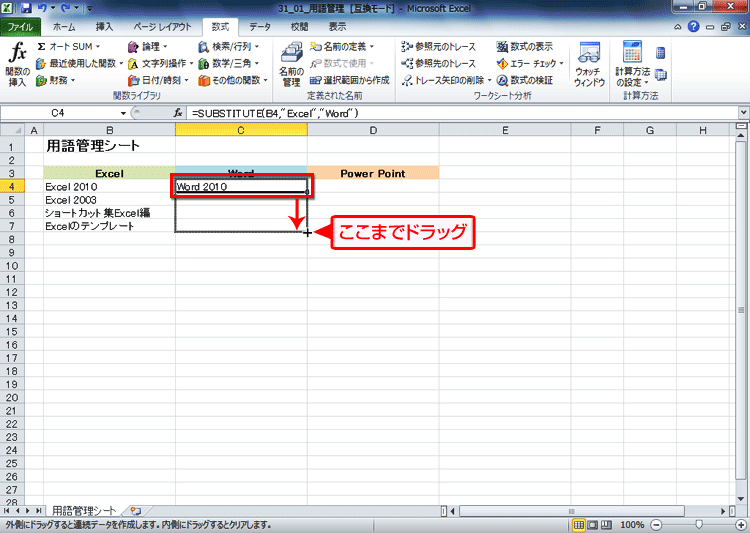Switch to Page Break Preview in status bar

[606, 525]
